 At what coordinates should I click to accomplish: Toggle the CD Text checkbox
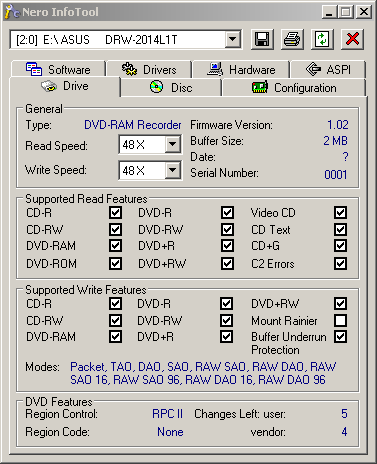340,229
